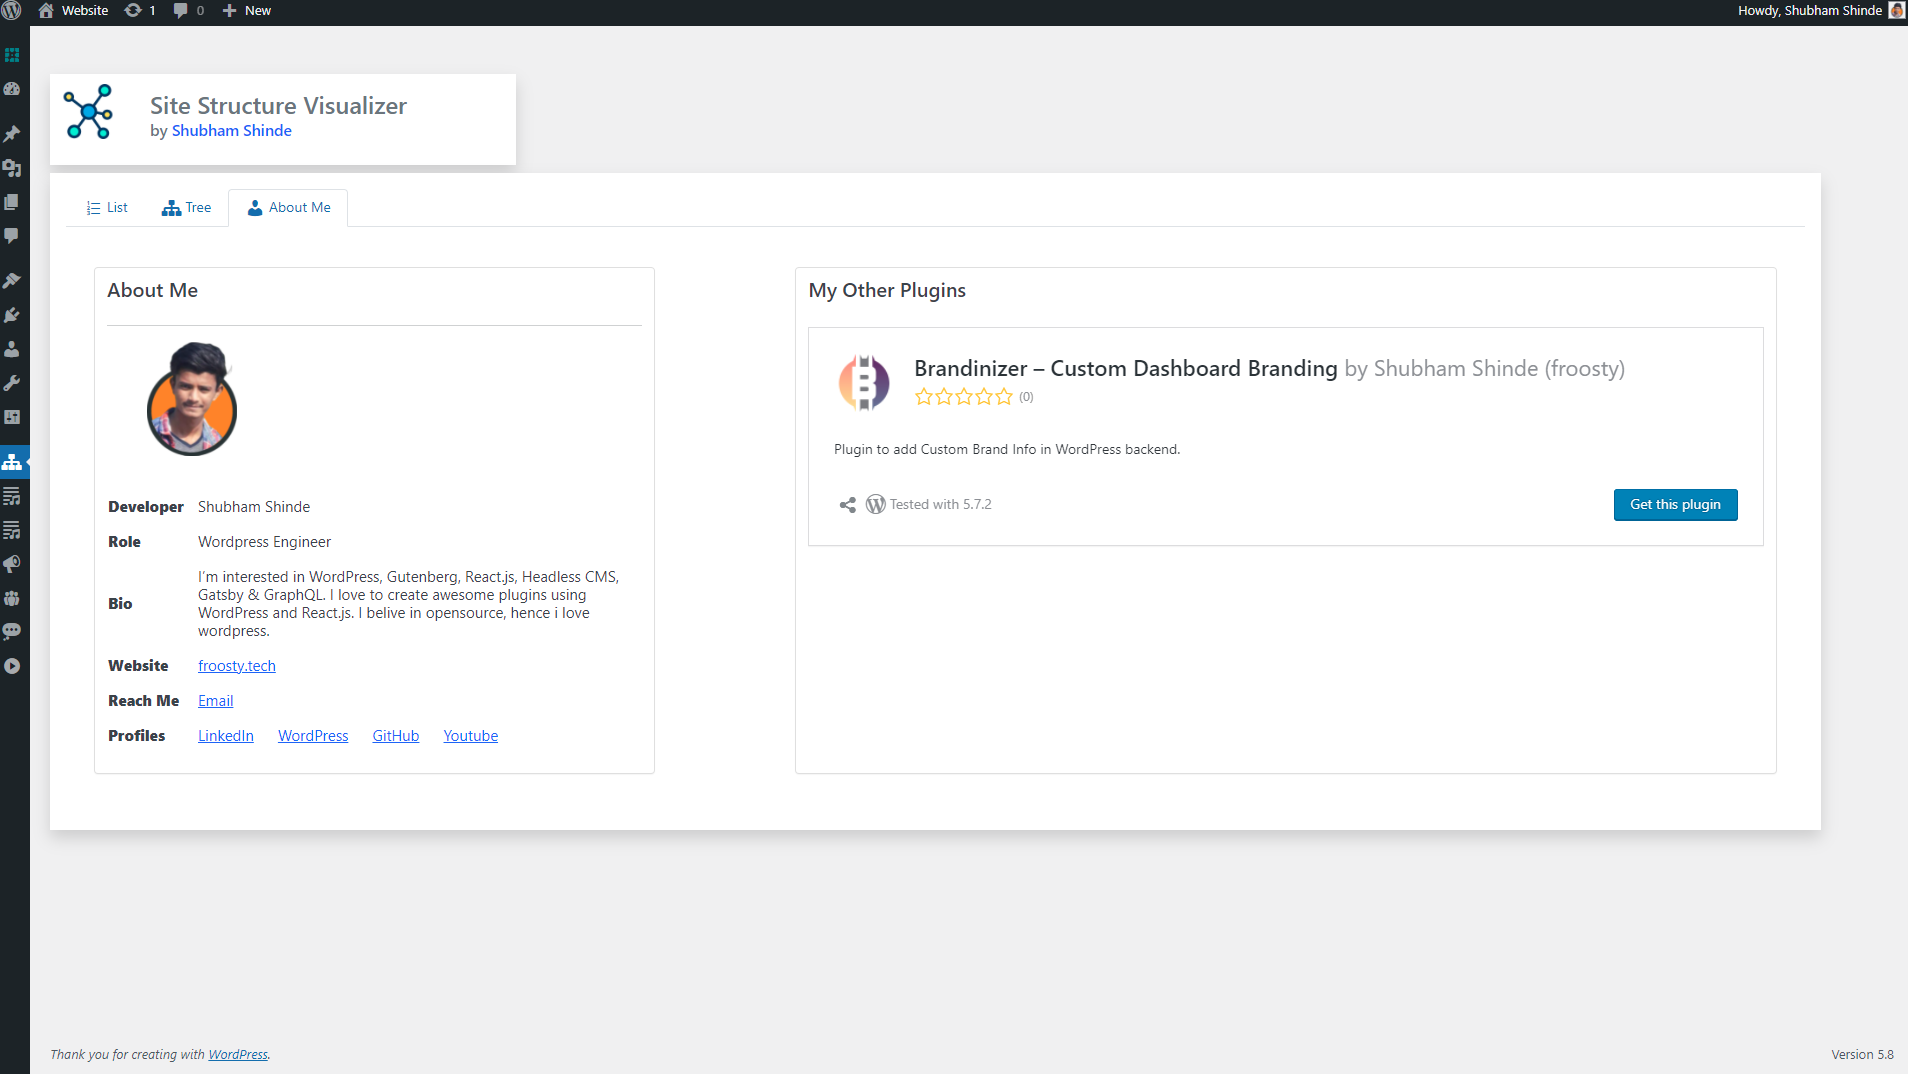Open the WordPress link in footer
The width and height of the screenshot is (1908, 1074).
point(238,1055)
